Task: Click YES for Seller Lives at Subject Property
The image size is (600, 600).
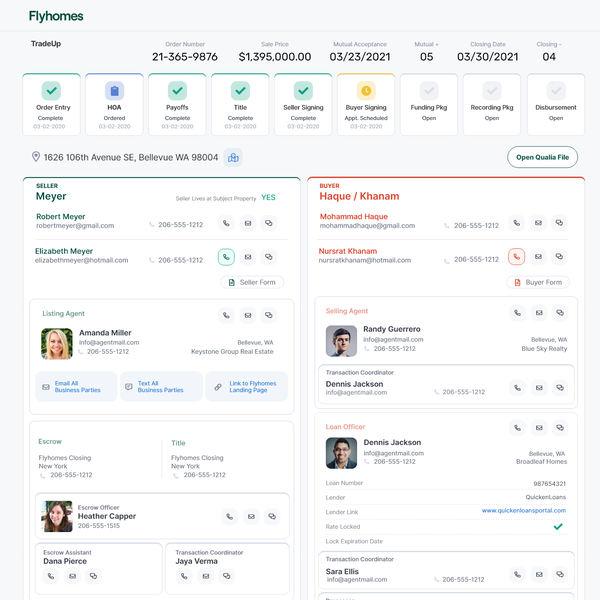Action: pos(268,197)
